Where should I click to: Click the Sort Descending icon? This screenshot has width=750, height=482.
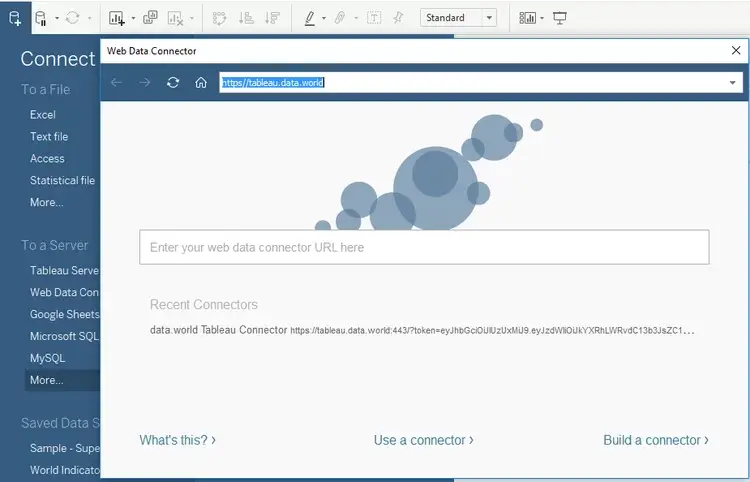click(x=272, y=18)
